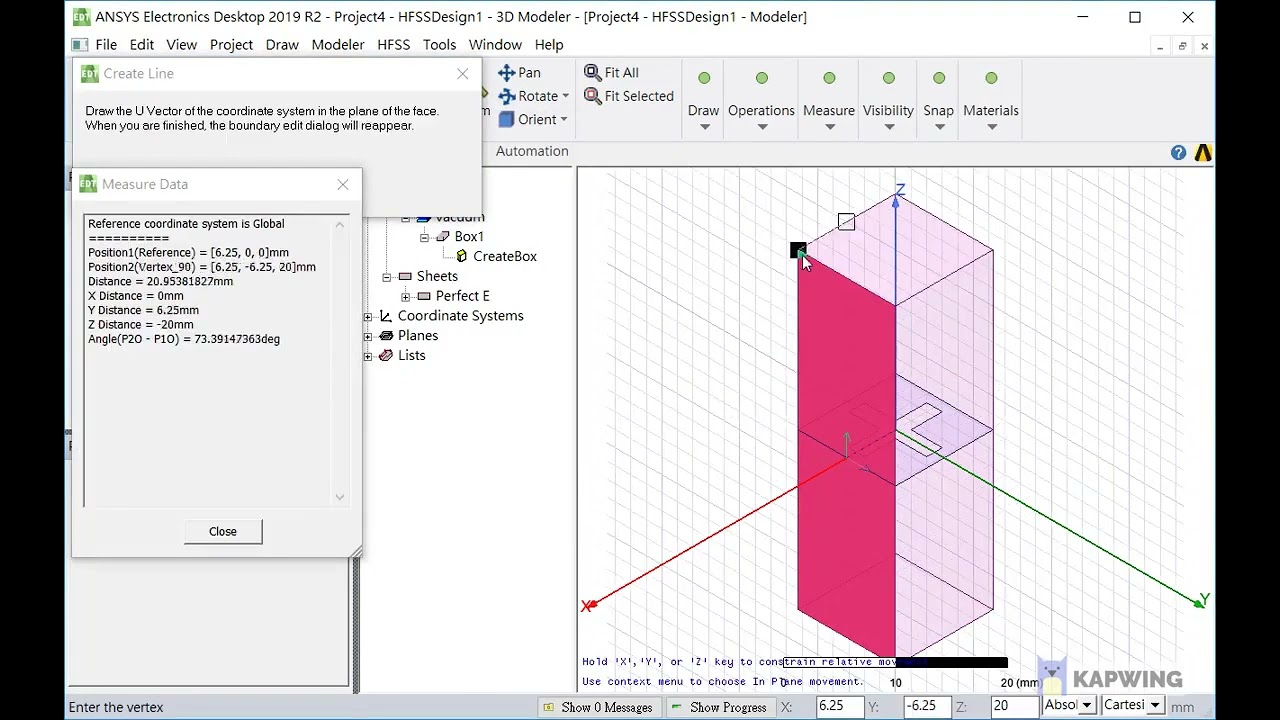Click the blue help question-mark icon
This screenshot has height=720, width=1280.
pos(1179,153)
